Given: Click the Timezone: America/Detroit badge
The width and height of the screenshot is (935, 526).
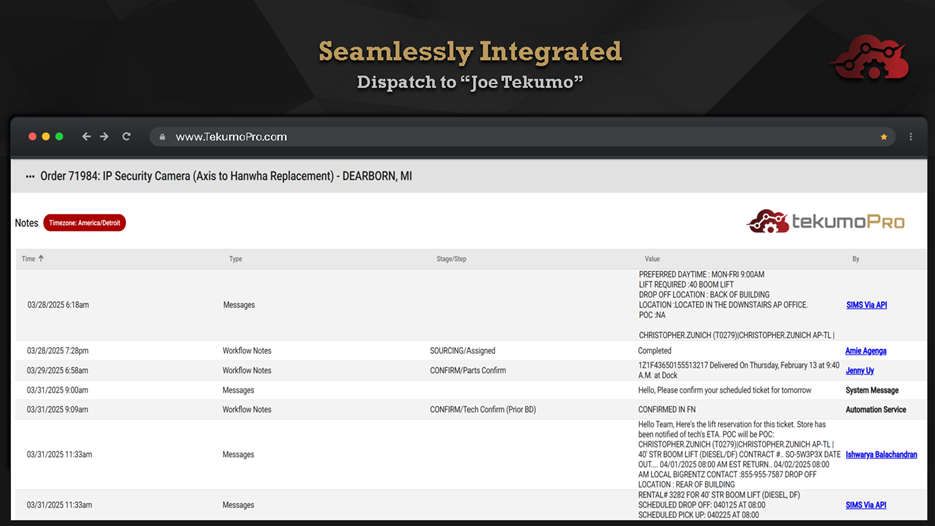Looking at the screenshot, I should pos(84,223).
